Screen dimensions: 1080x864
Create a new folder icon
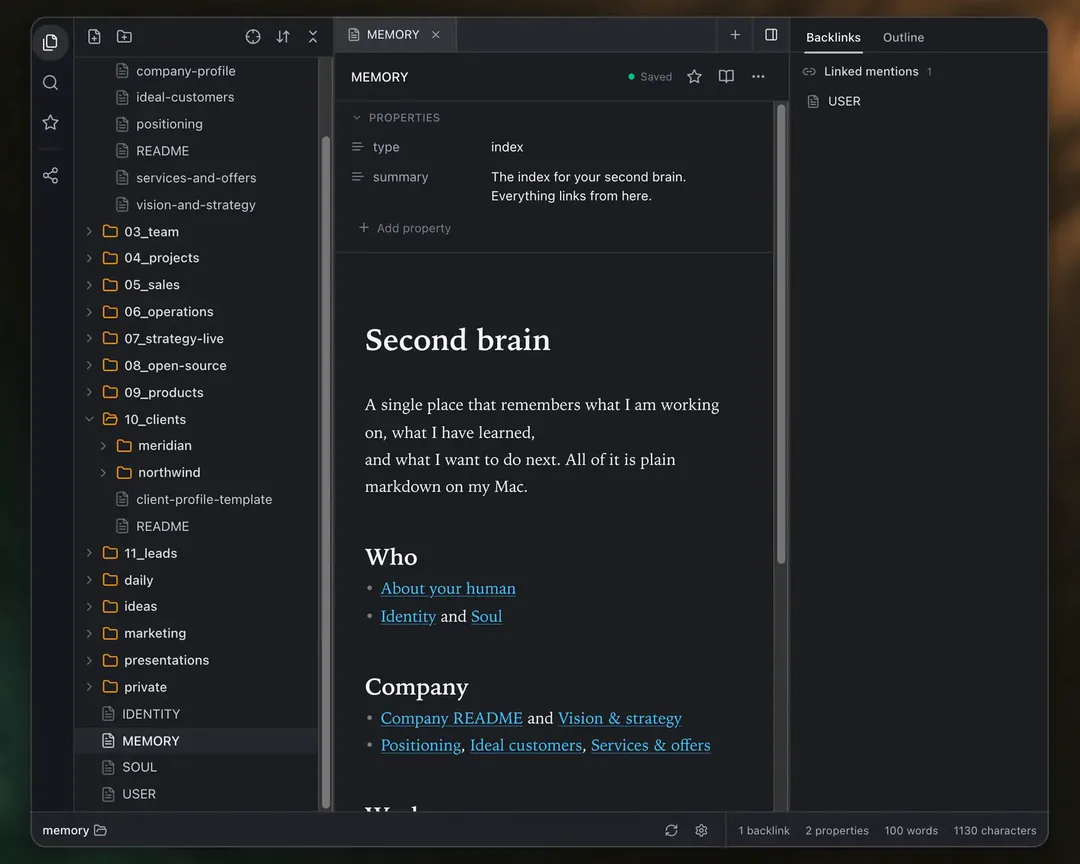124,37
